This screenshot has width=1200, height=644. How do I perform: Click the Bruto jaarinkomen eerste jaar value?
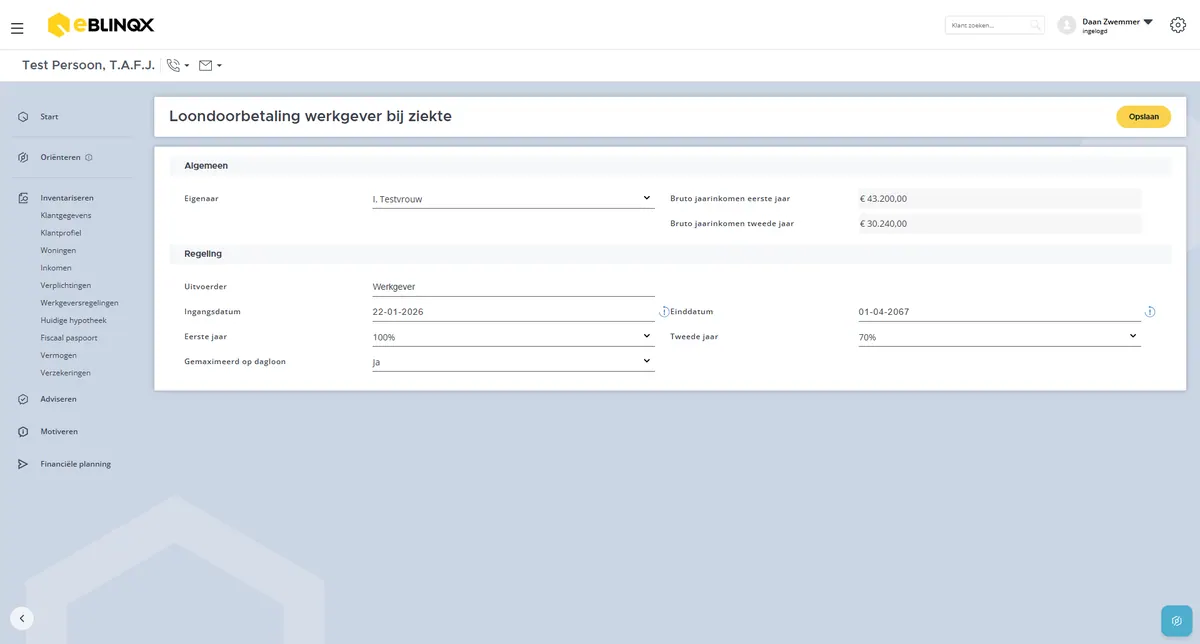pos(999,199)
